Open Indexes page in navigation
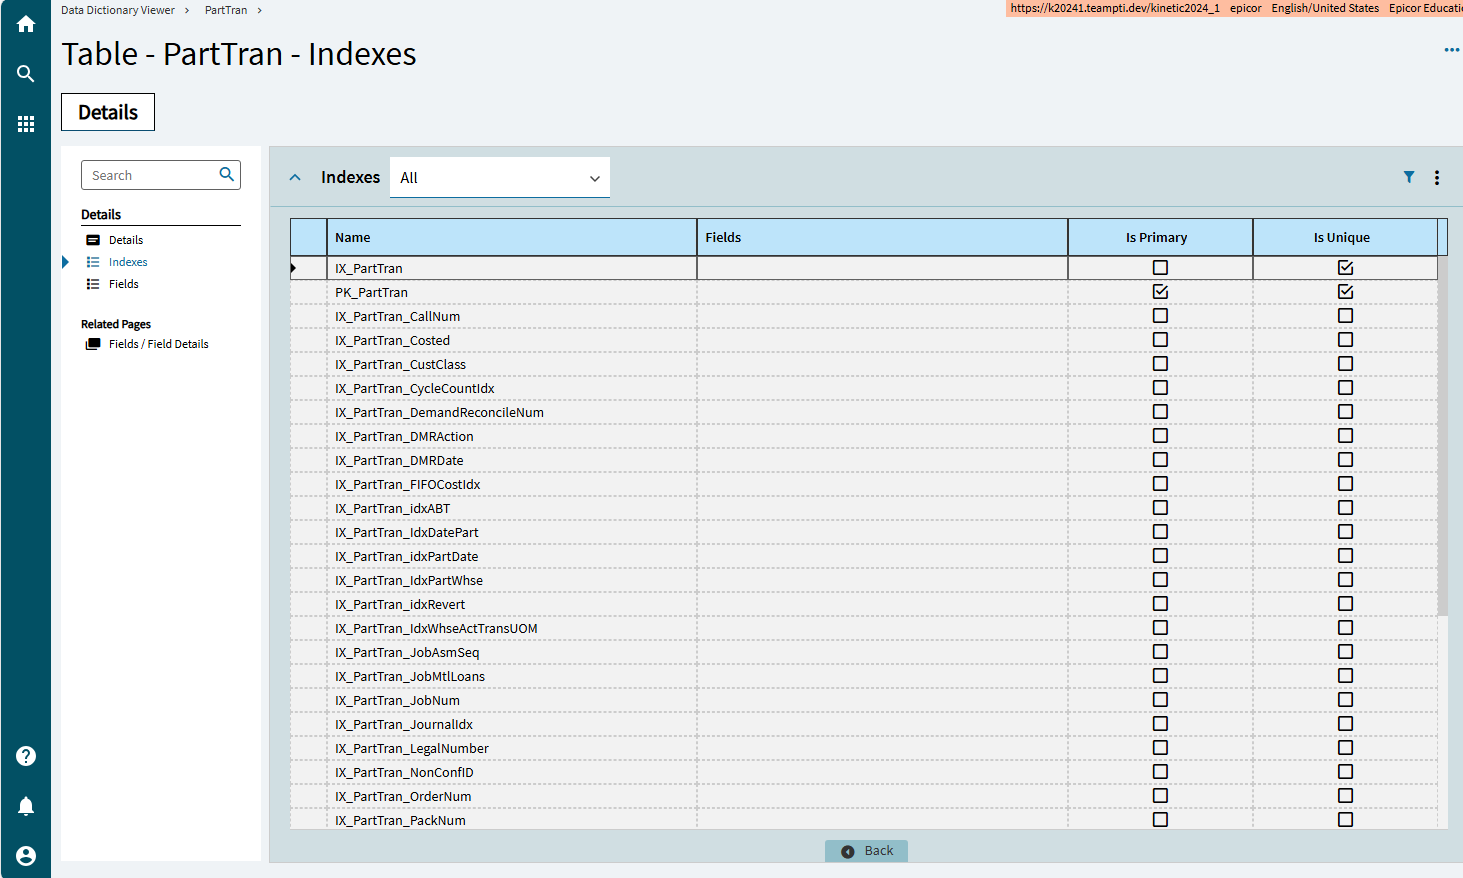This screenshot has width=1463, height=878. [x=128, y=262]
